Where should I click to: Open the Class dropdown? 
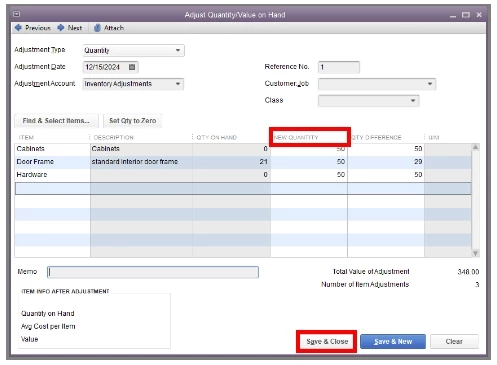coord(413,100)
